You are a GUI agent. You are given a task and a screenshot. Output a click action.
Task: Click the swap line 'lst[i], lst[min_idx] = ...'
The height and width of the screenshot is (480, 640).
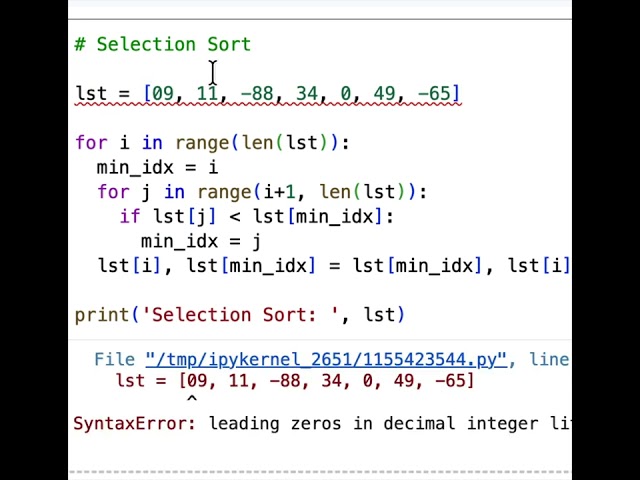(334, 266)
